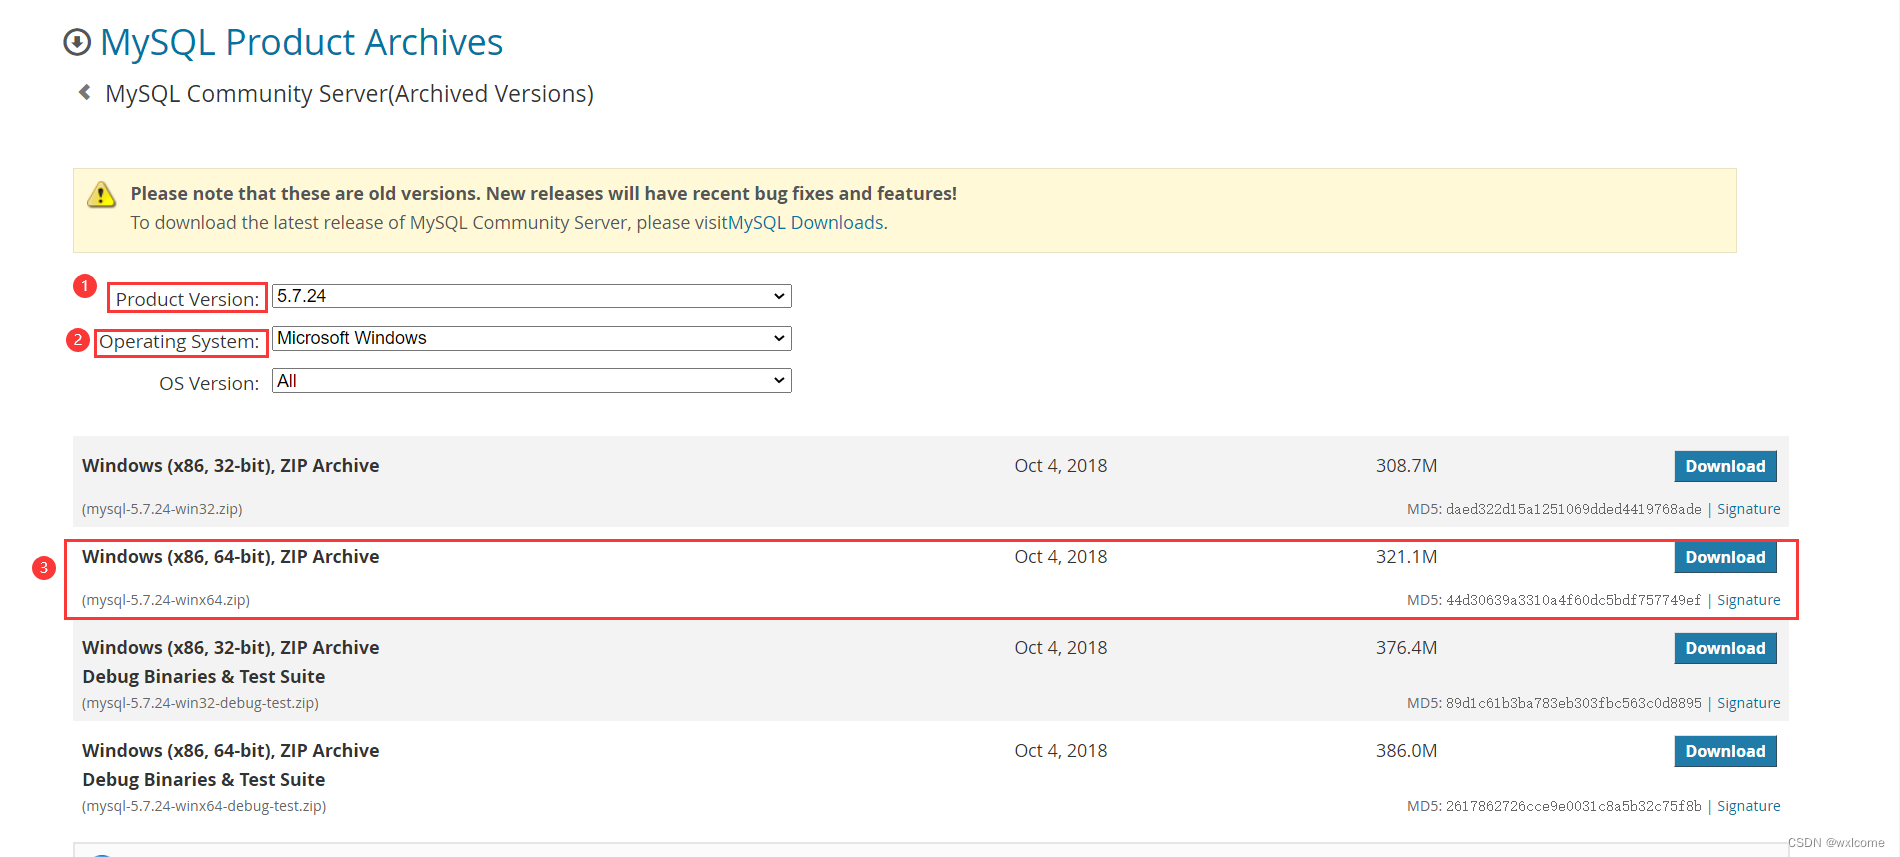
Task: Click the back chevron before MySQL Community Server
Action: [x=85, y=92]
